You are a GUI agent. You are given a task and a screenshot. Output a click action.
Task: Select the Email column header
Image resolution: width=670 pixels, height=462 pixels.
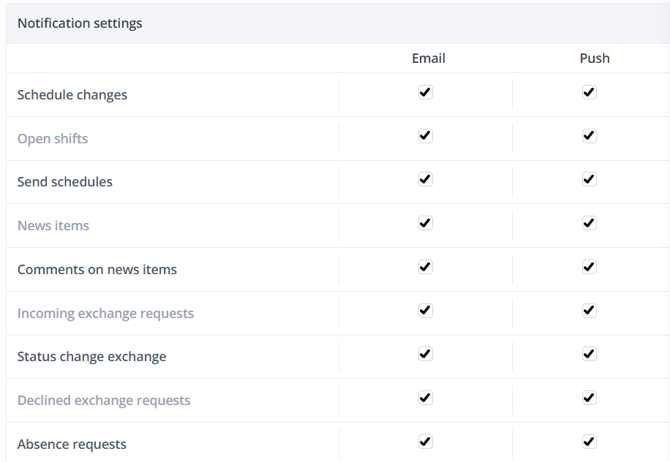point(428,58)
